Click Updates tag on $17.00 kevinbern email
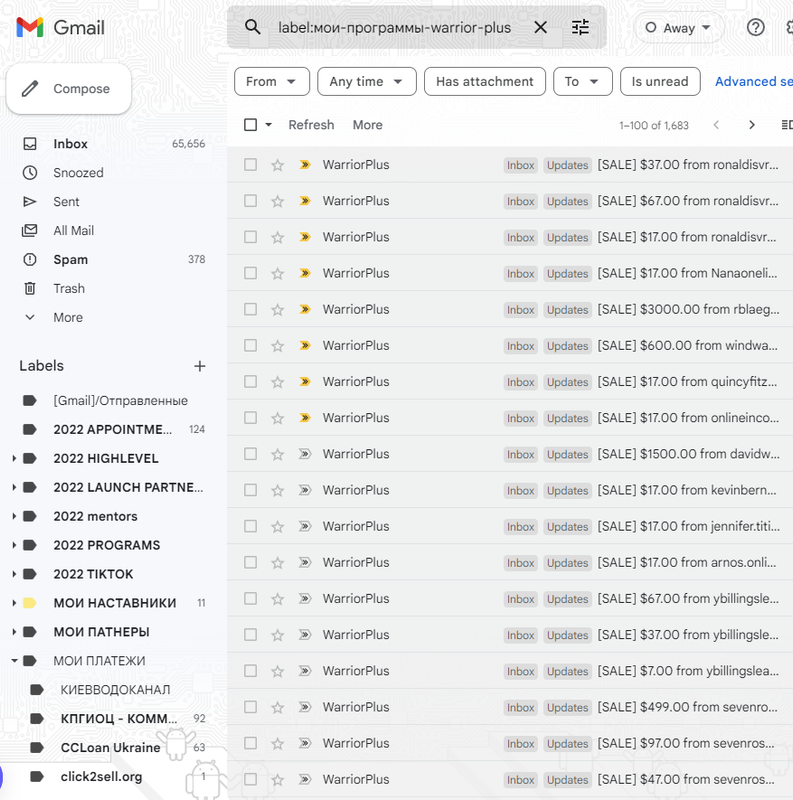This screenshot has height=800, width=793. tap(567, 491)
